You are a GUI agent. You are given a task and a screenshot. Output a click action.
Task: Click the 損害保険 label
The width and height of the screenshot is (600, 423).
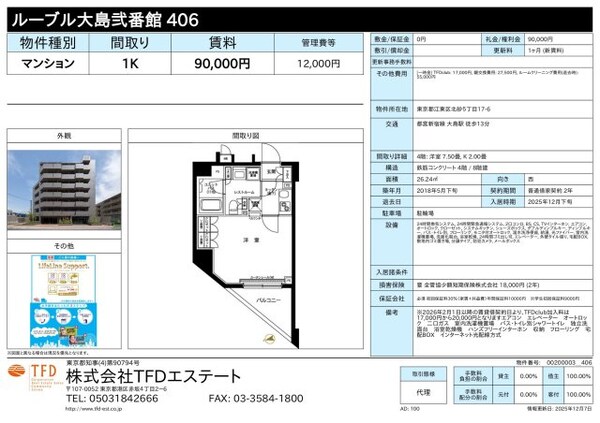tap(392, 285)
